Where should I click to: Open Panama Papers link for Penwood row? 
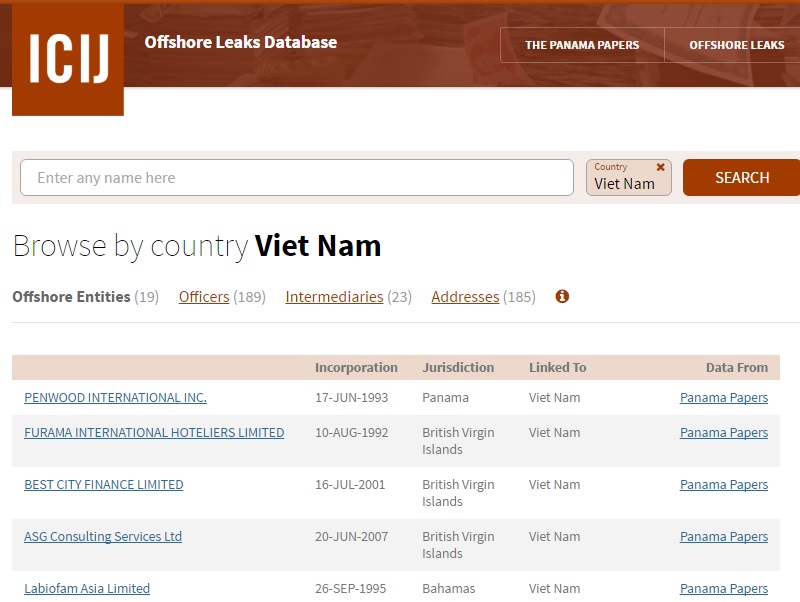(x=723, y=397)
